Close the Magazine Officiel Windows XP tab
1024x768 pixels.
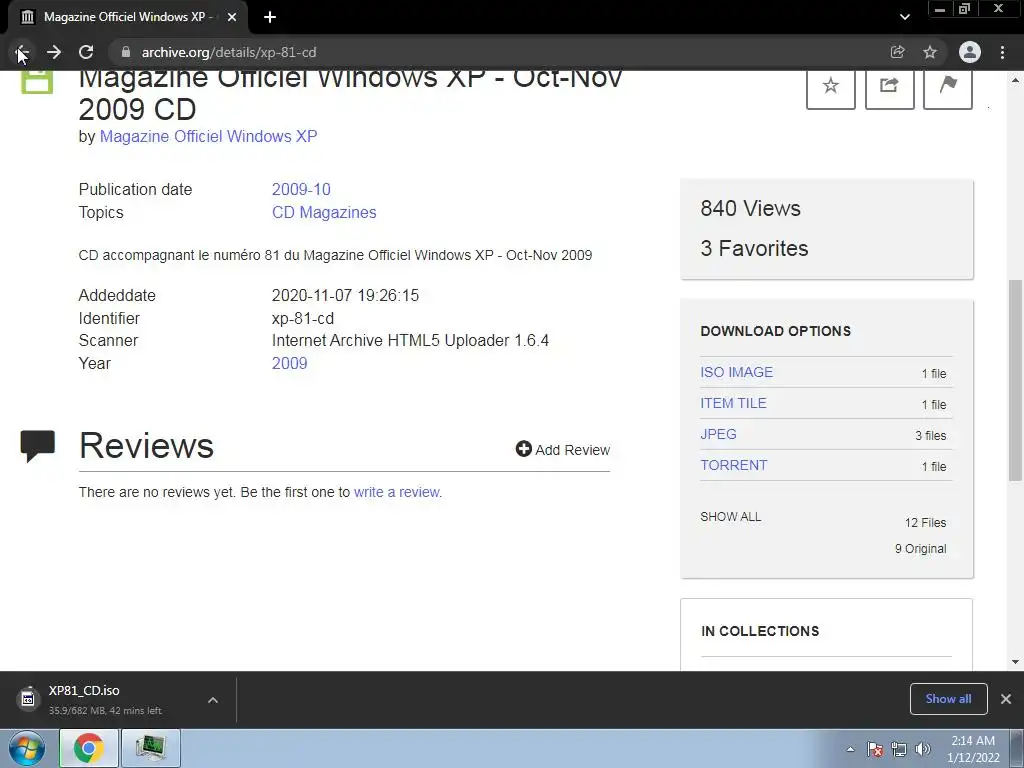point(232,17)
